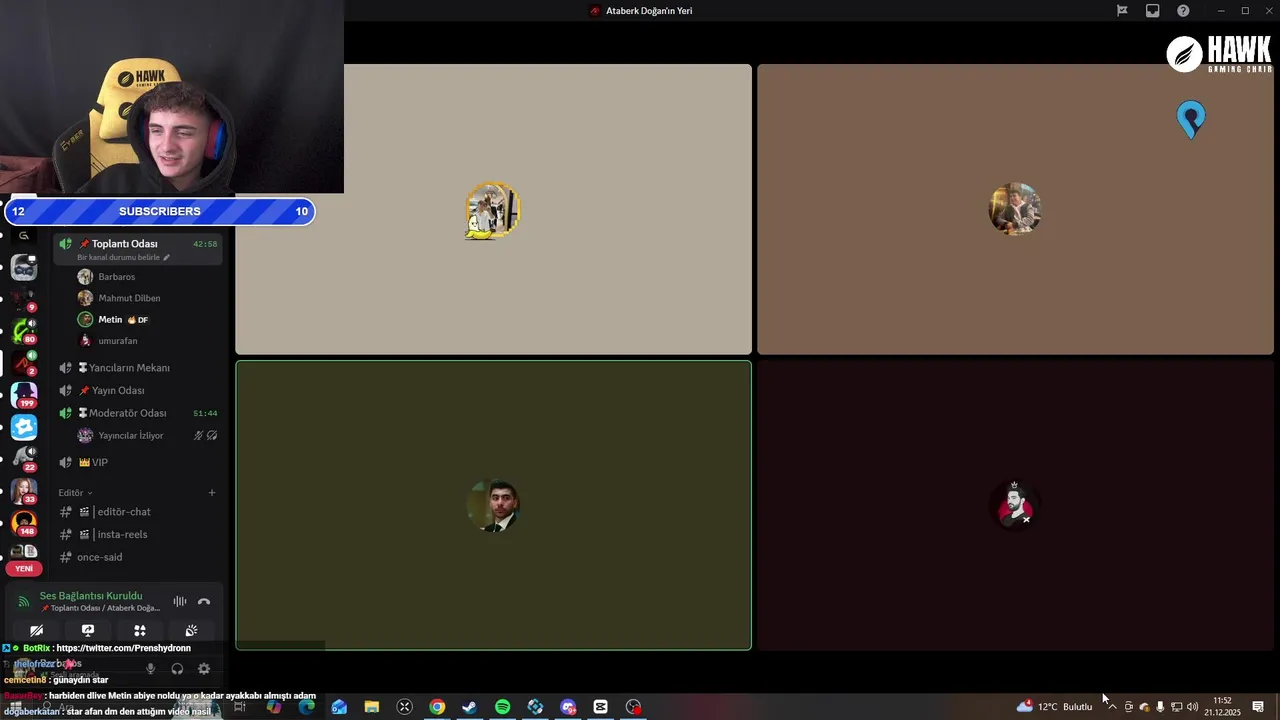
Task: Open Toplantı Odası / Ataberk Doğa... link
Action: coord(100,608)
